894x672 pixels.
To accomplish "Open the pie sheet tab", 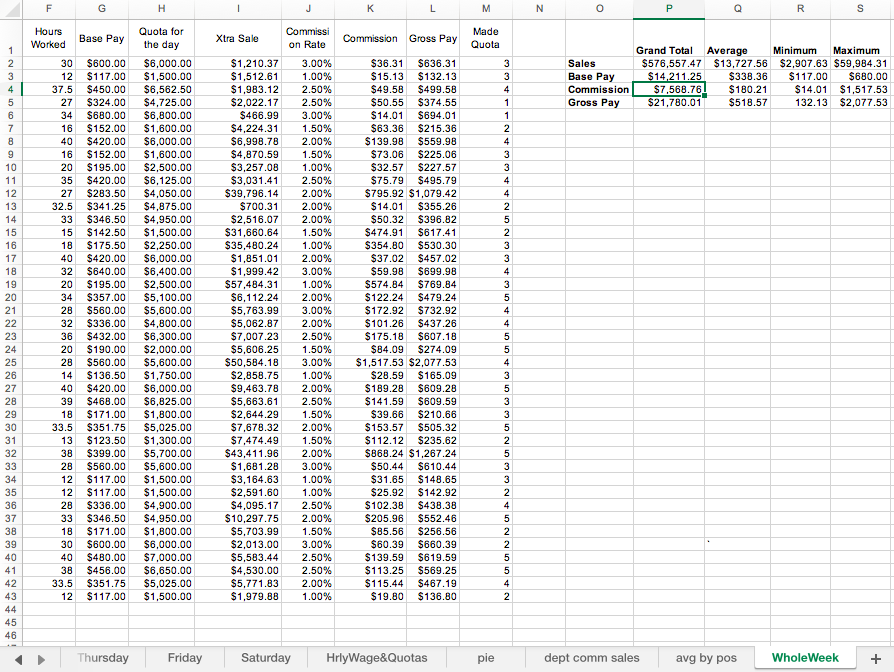I will tap(486, 658).
